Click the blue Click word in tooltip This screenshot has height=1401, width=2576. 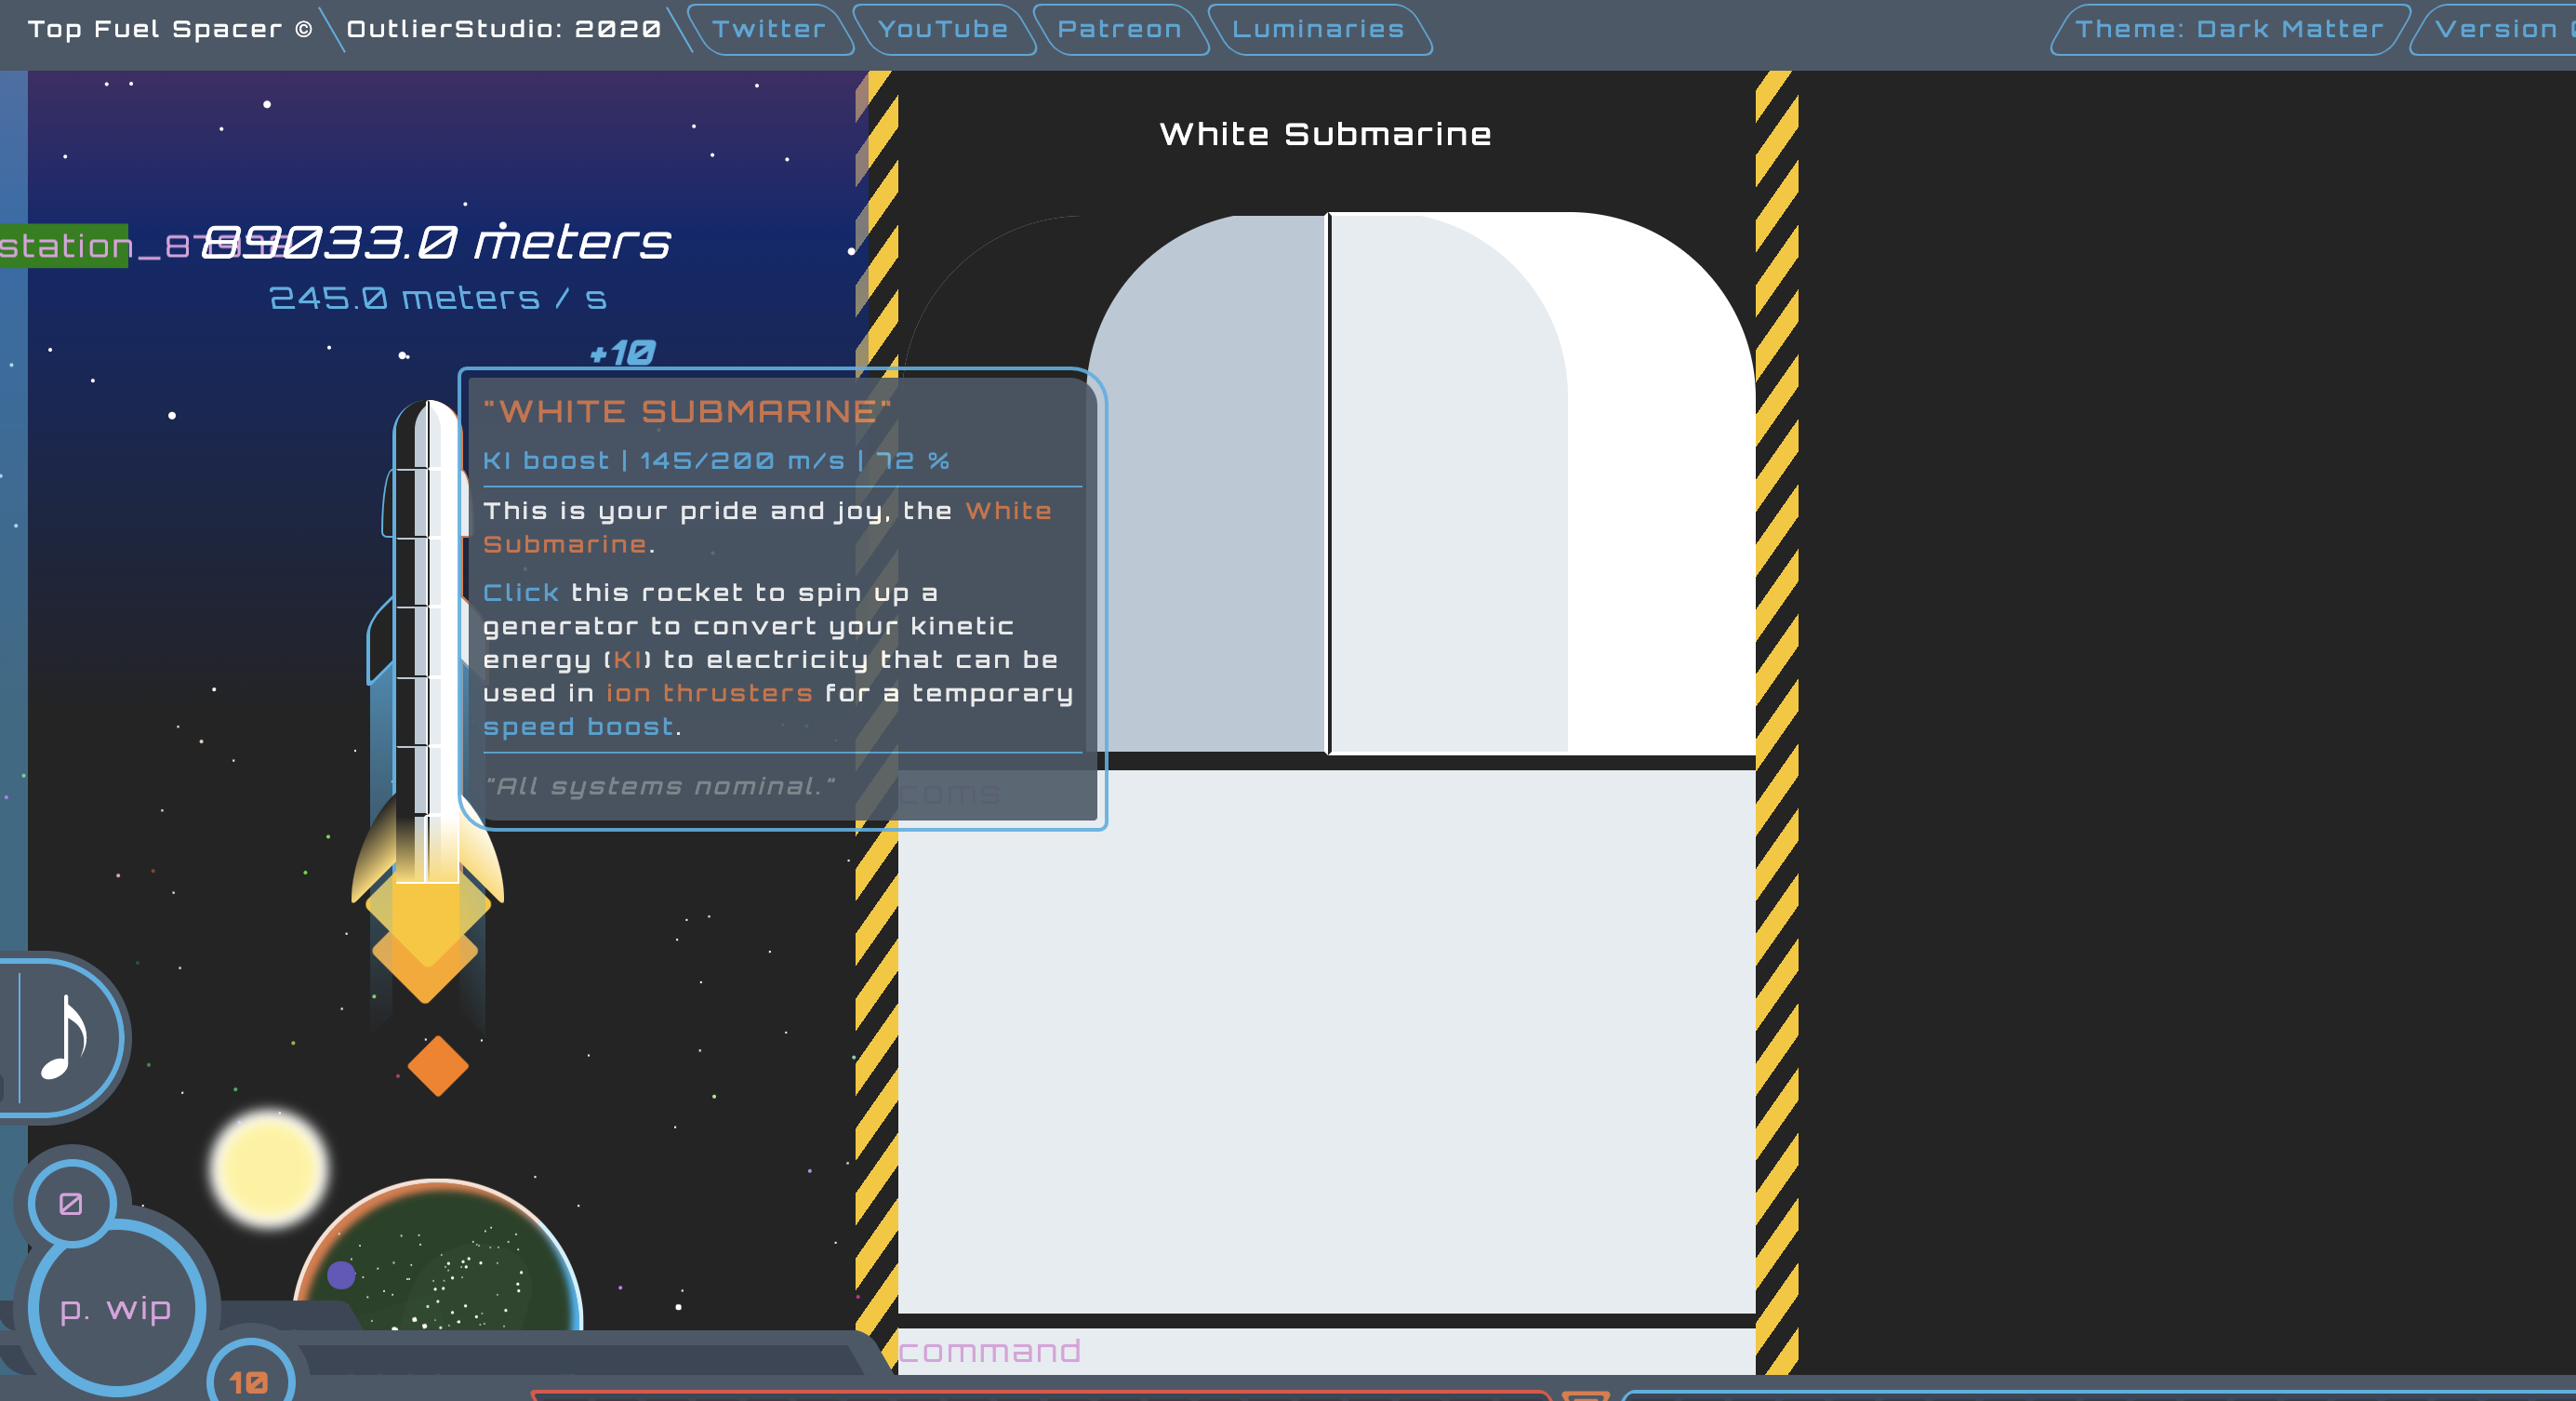[520, 593]
